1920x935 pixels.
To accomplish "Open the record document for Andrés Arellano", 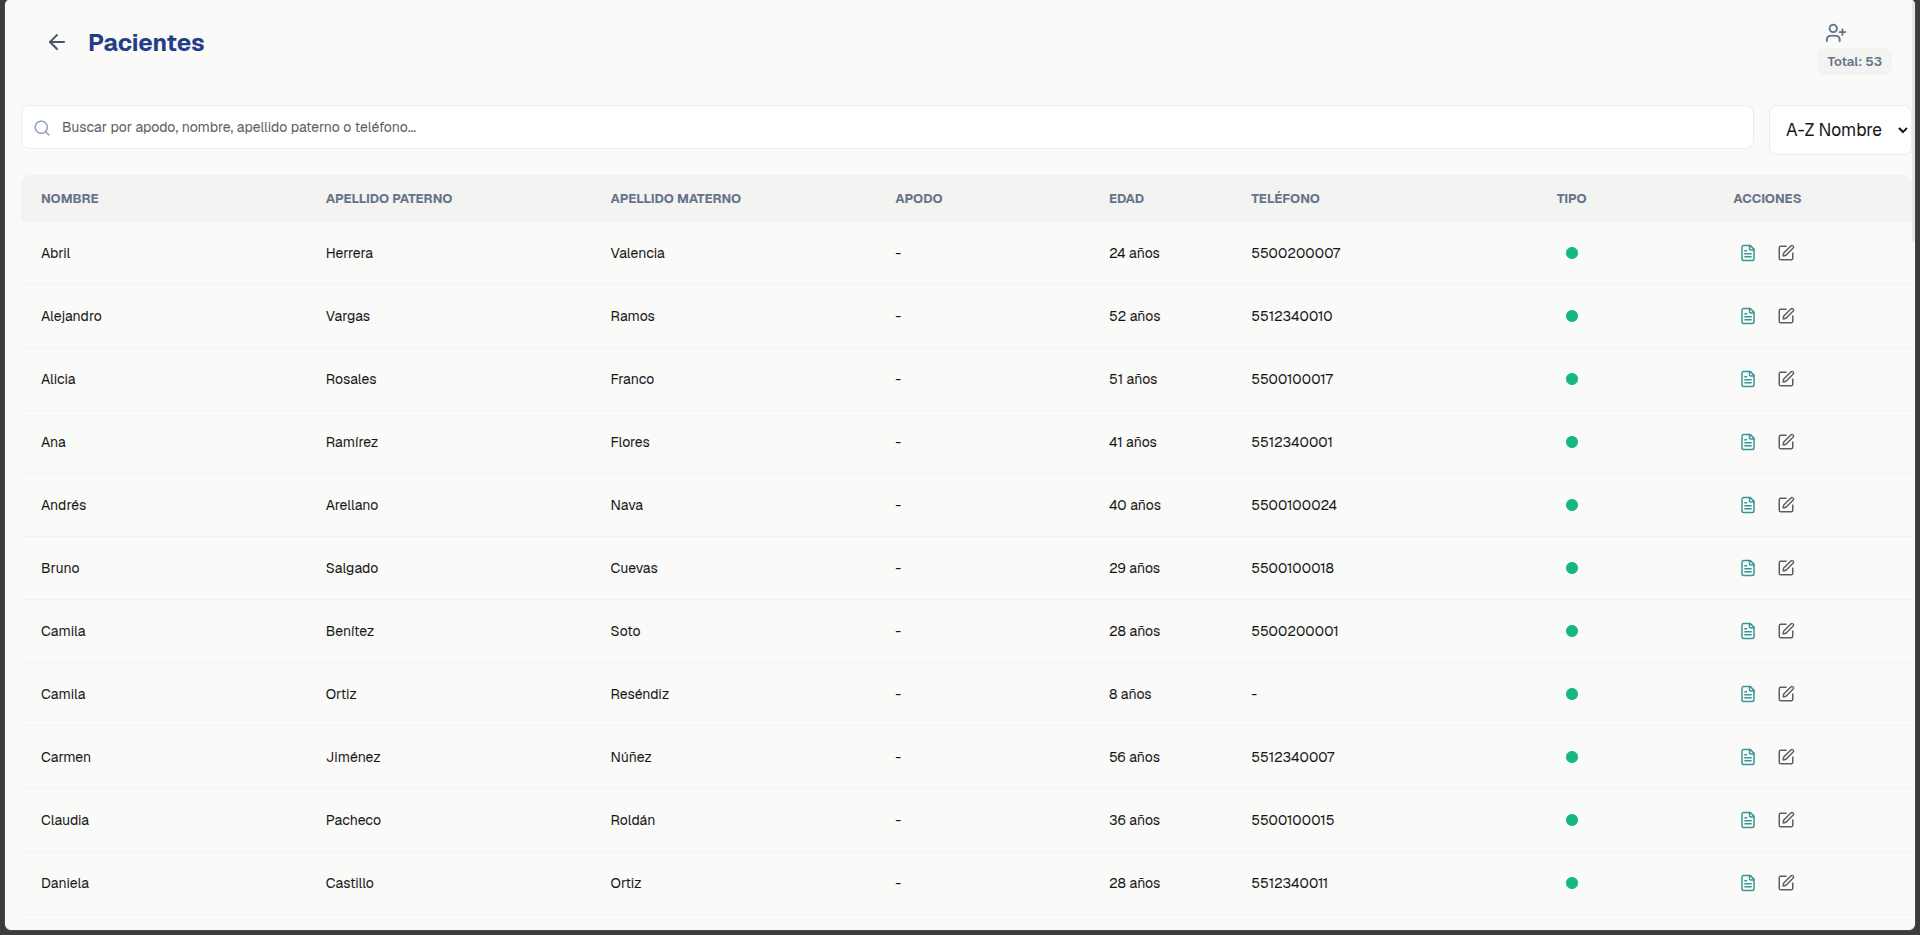I will point(1748,505).
